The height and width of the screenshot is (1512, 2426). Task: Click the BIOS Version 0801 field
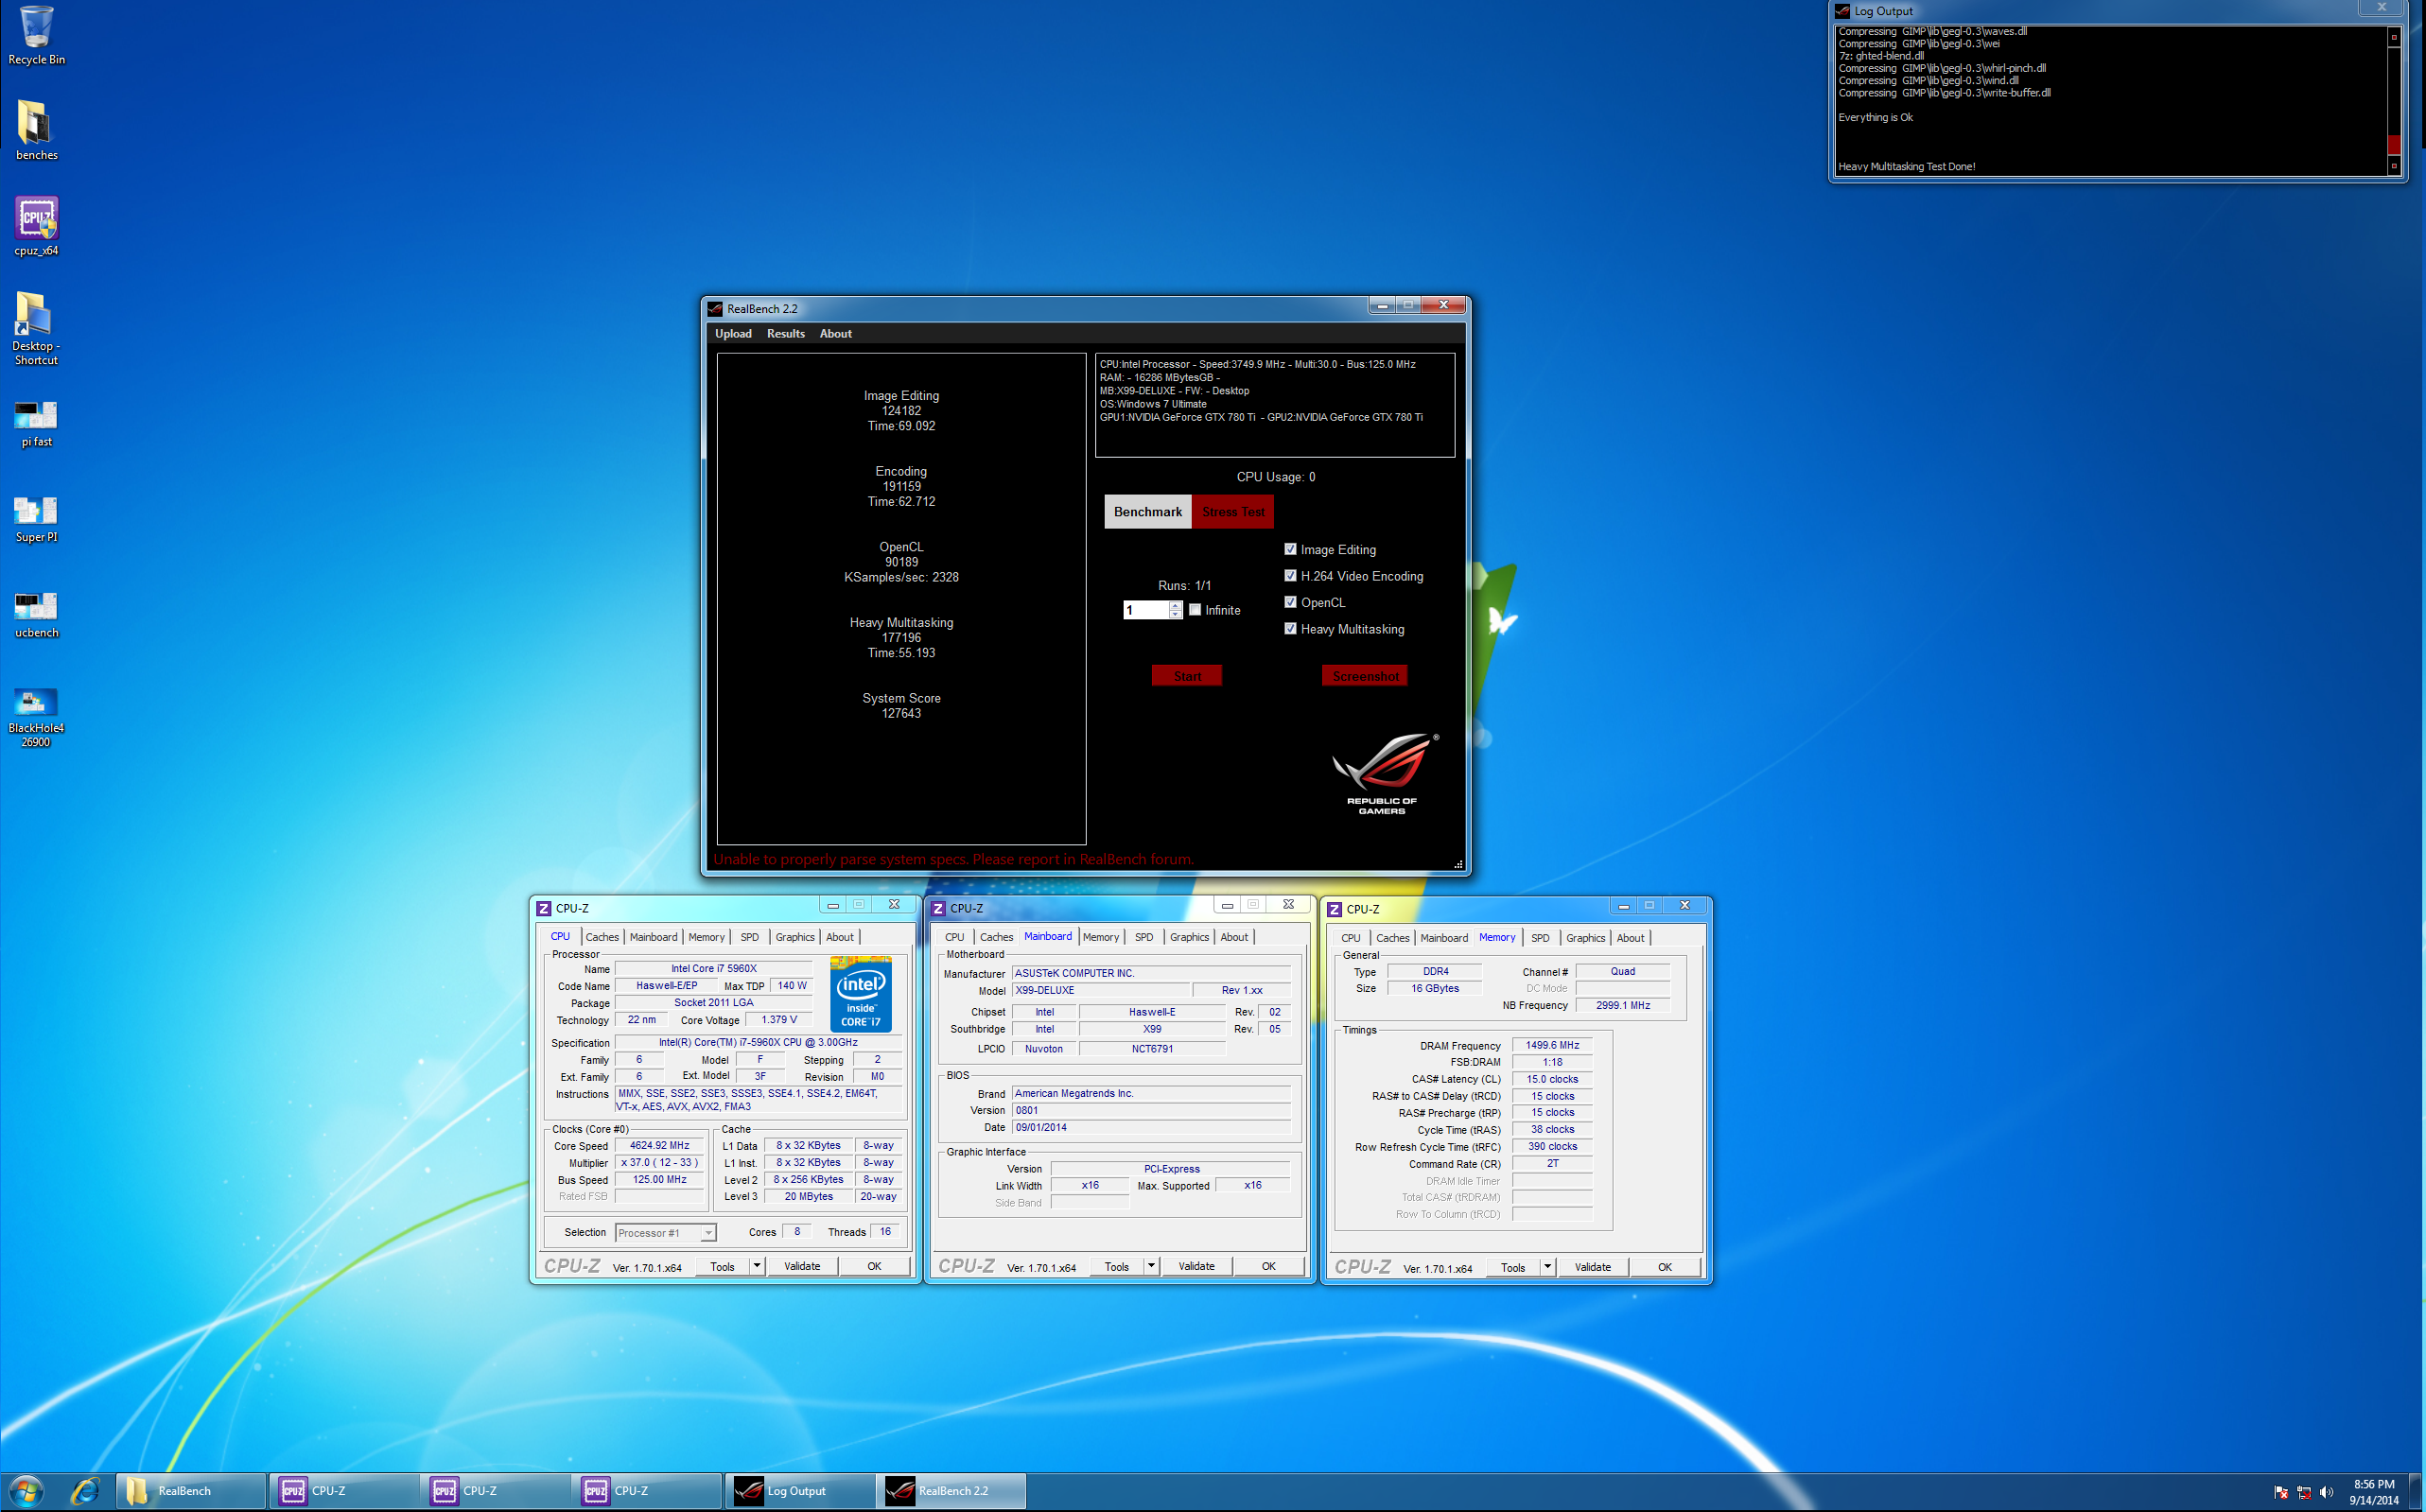pyautogui.click(x=1152, y=1110)
